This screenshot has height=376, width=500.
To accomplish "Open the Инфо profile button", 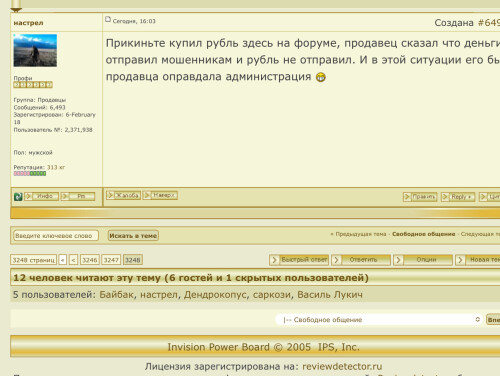I will pos(42,196).
